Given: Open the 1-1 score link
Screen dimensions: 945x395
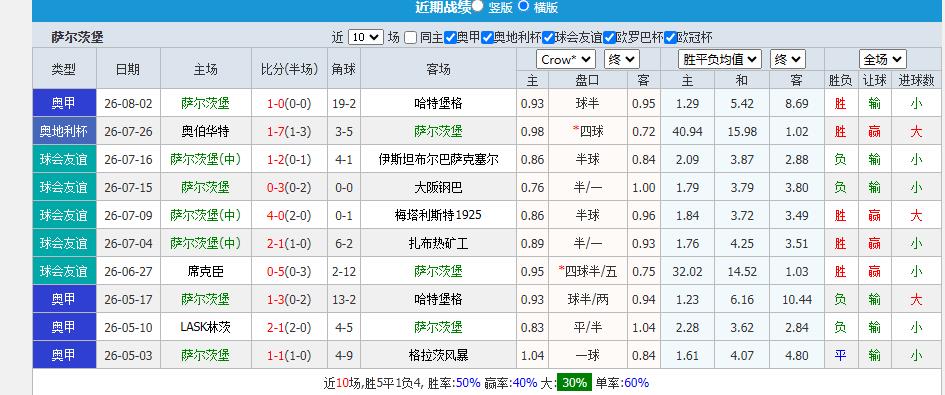Looking at the screenshot, I should (275, 355).
